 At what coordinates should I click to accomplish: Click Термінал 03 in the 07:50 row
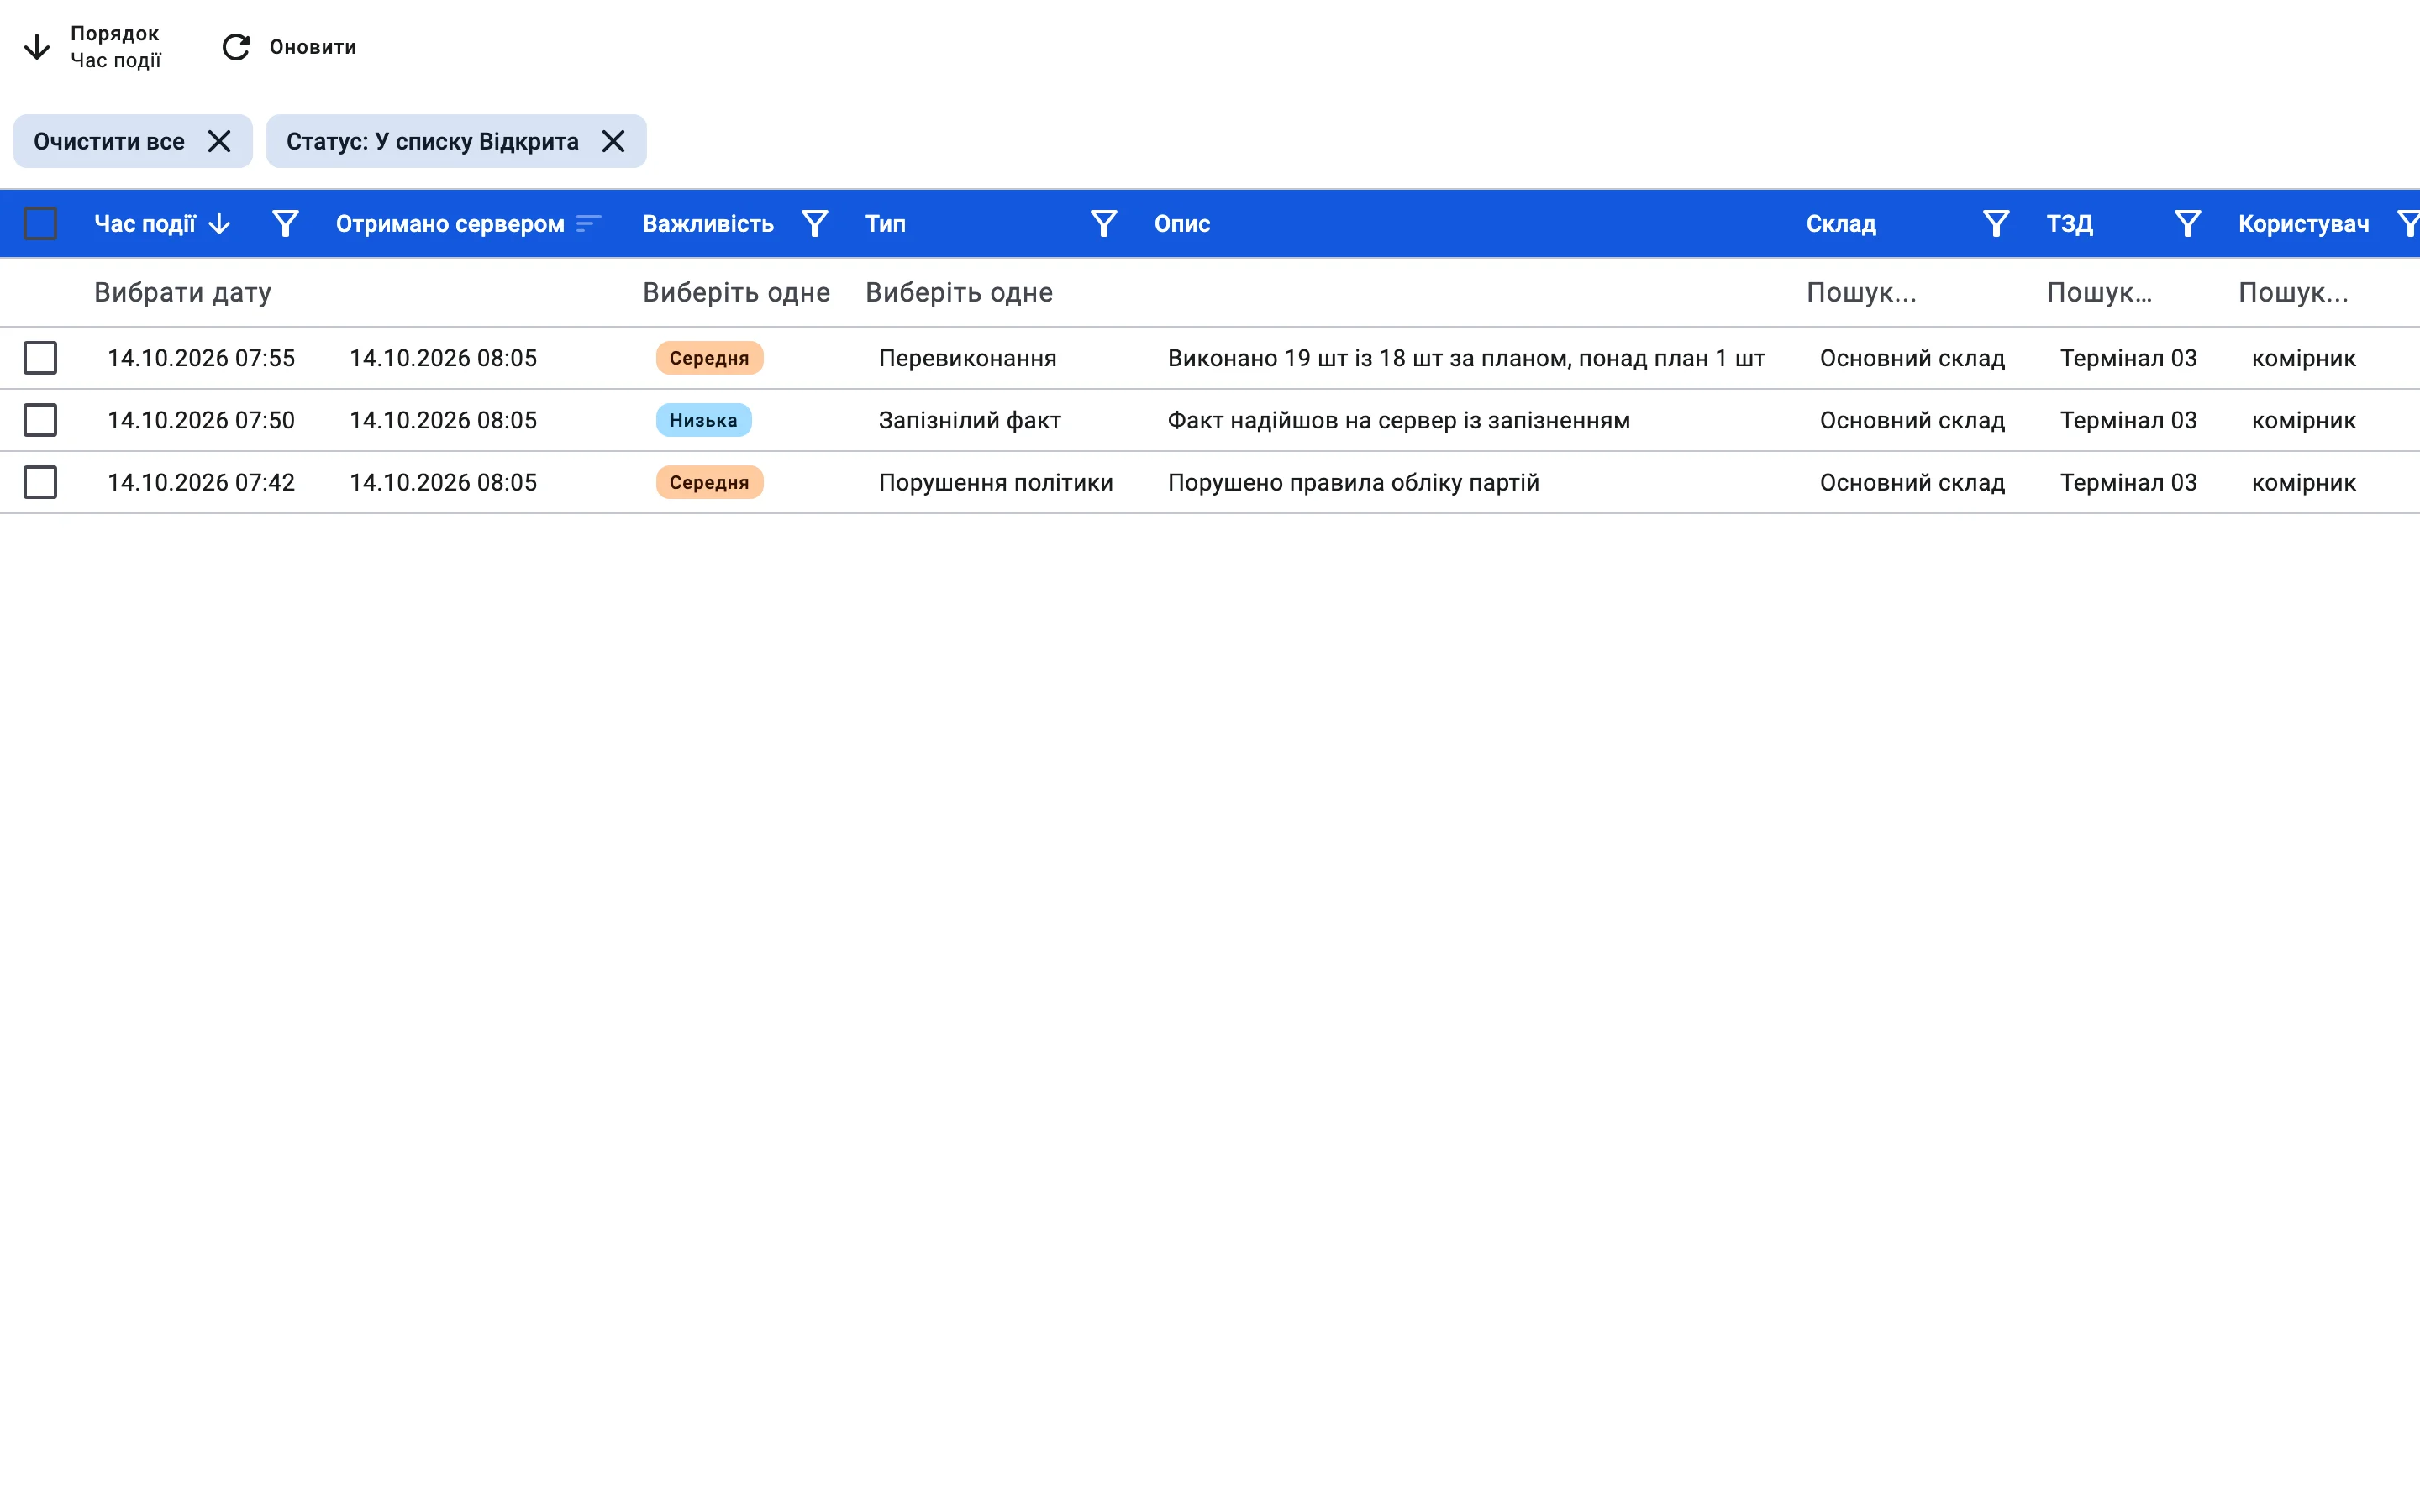(2128, 420)
